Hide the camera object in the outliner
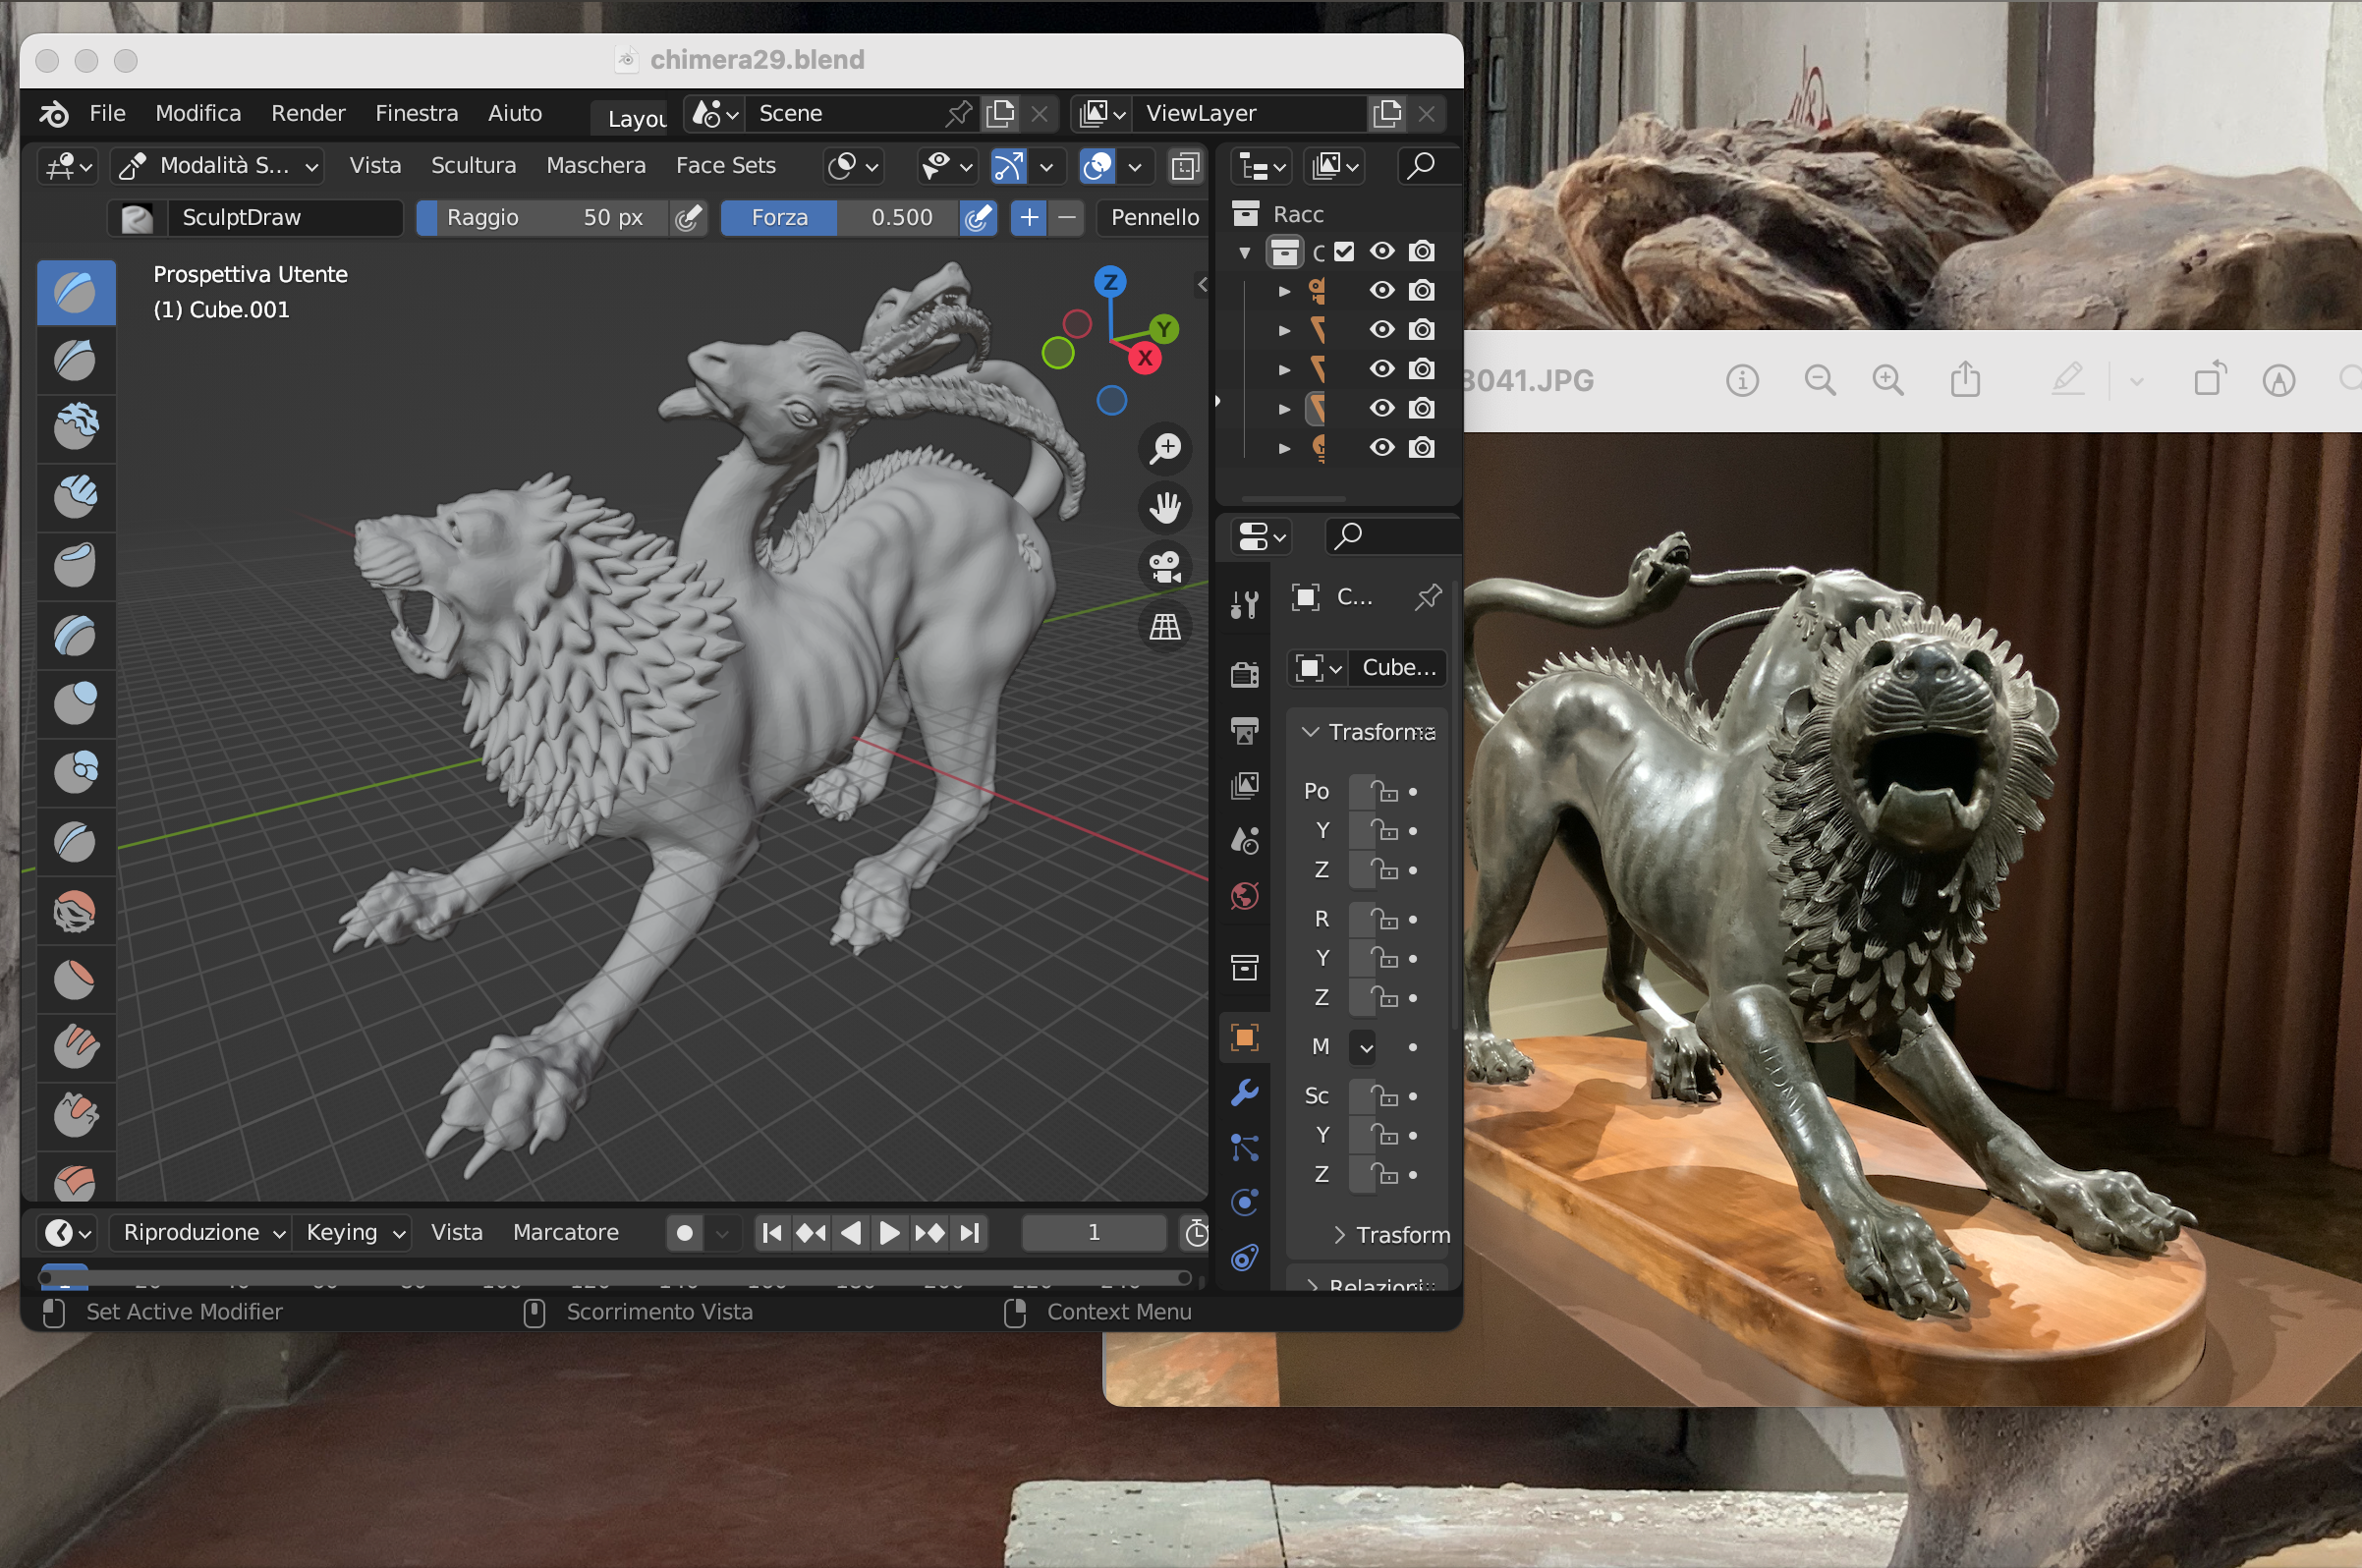2362x1568 pixels. (1382, 290)
